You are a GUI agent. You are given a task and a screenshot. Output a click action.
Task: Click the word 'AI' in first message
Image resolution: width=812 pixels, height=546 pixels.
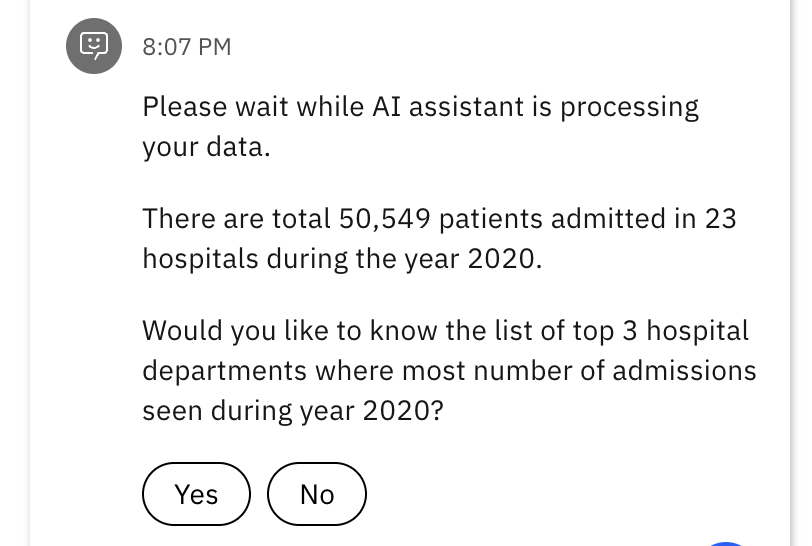pyautogui.click(x=386, y=107)
